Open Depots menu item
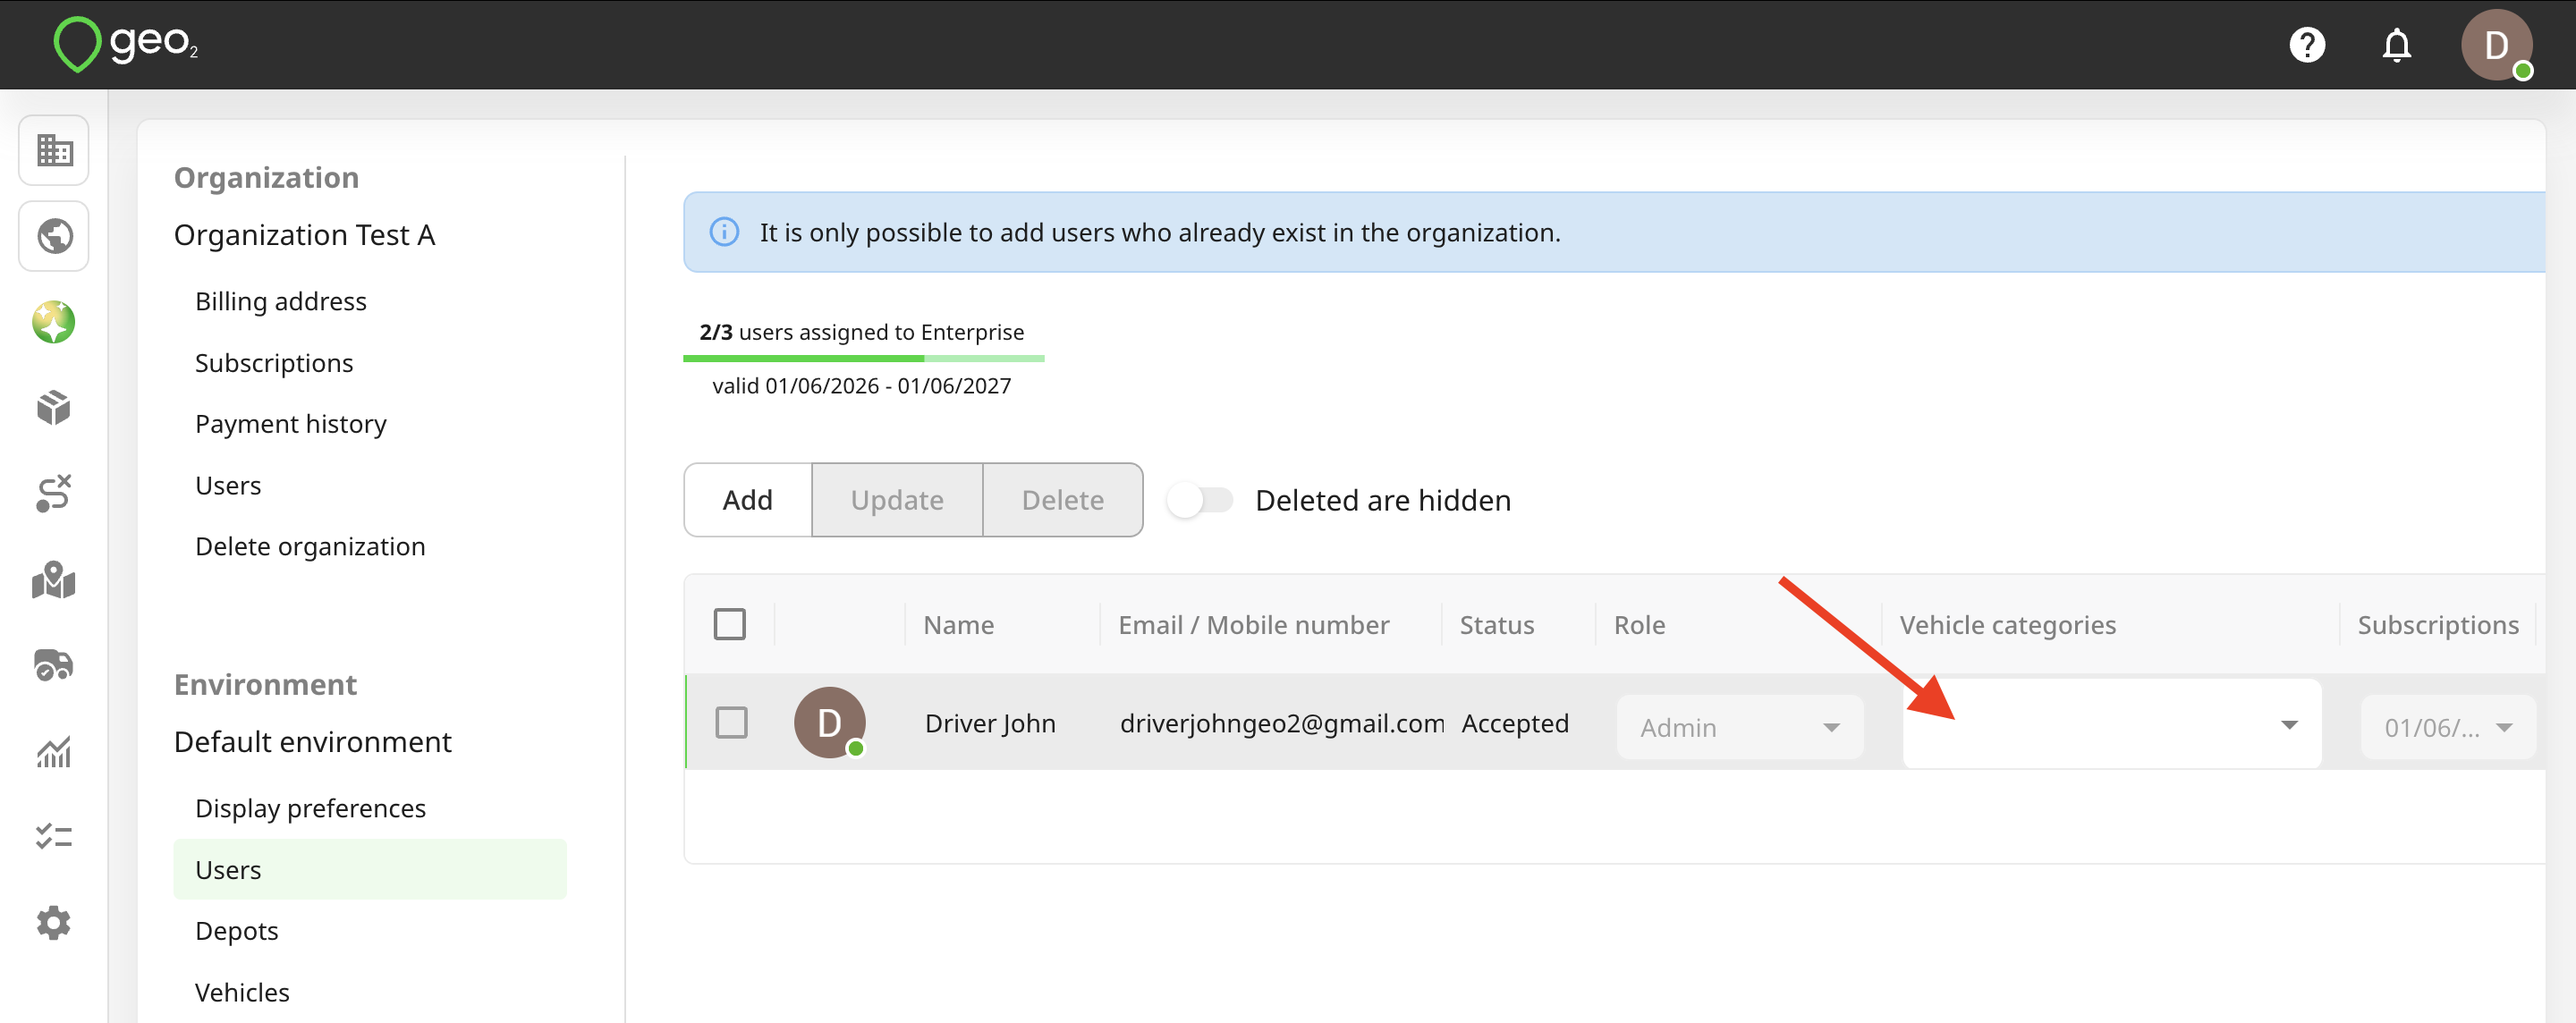The width and height of the screenshot is (2576, 1023). pyautogui.click(x=237, y=931)
